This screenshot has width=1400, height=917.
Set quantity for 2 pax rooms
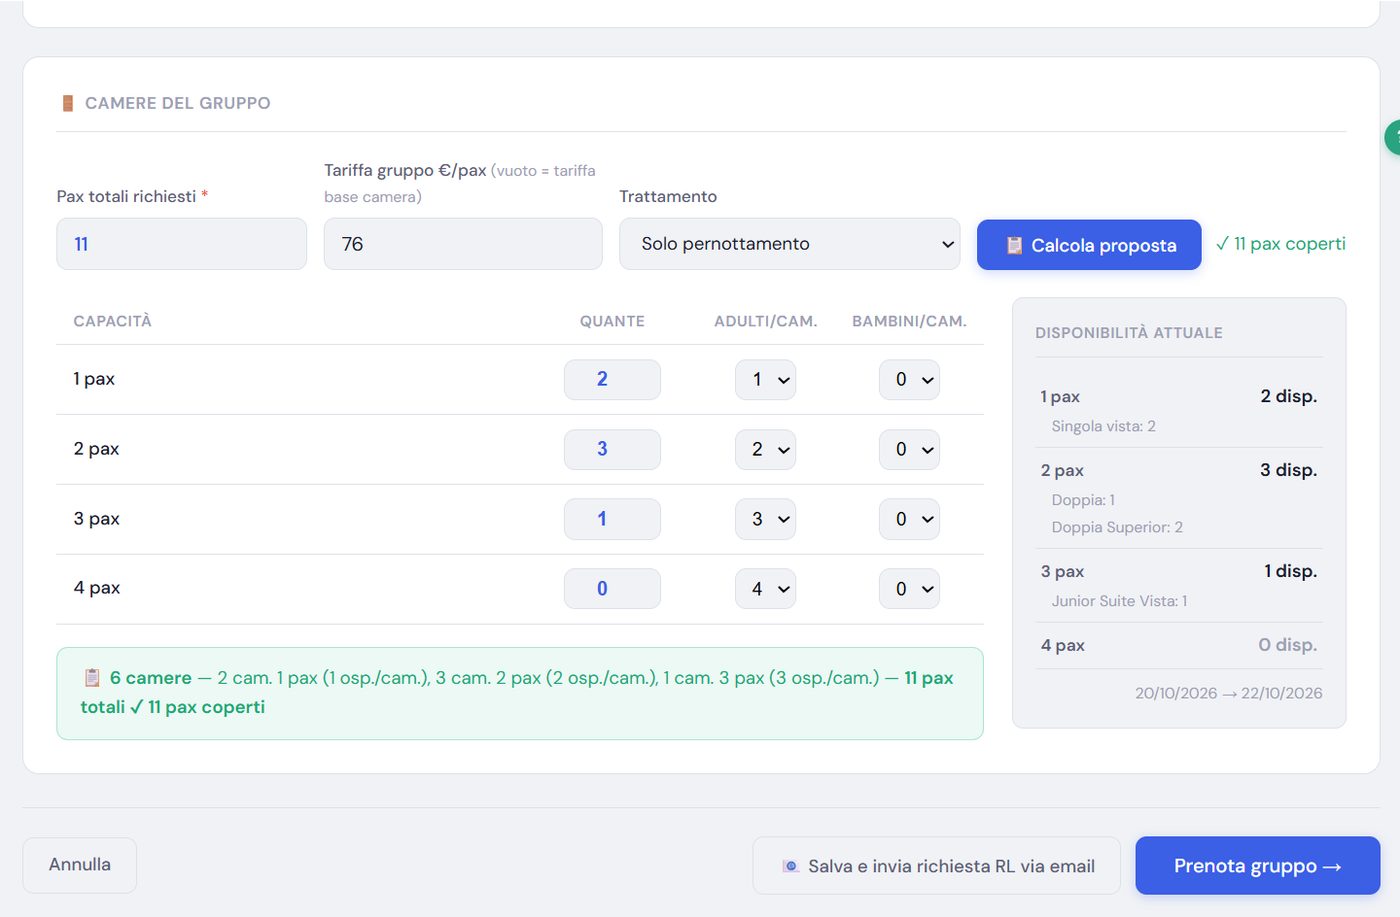pyautogui.click(x=612, y=449)
